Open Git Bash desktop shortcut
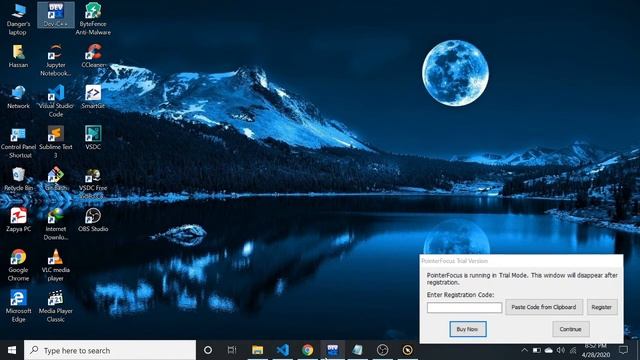This screenshot has height=360, width=640. pyautogui.click(x=56, y=179)
